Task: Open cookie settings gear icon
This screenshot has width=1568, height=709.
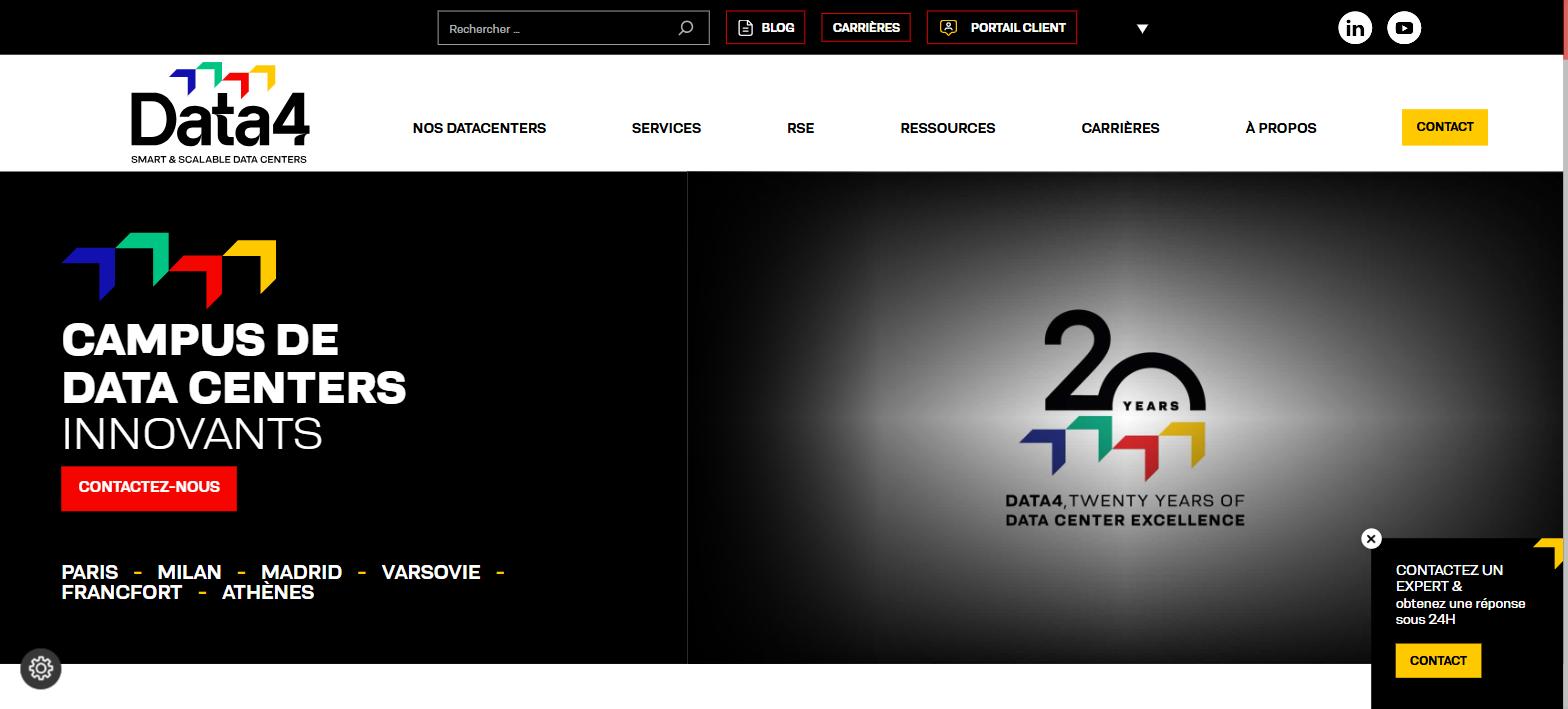Action: pyautogui.click(x=41, y=668)
